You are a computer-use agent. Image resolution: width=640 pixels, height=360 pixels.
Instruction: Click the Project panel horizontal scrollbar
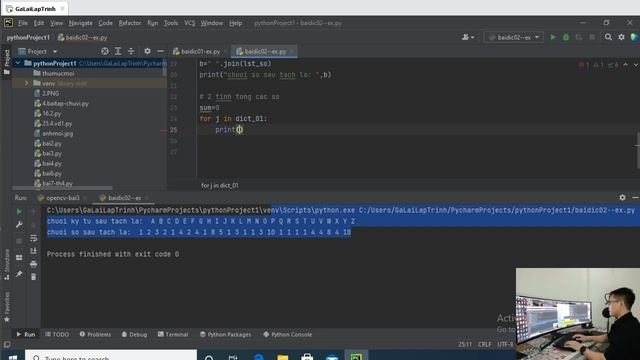click(x=62, y=188)
